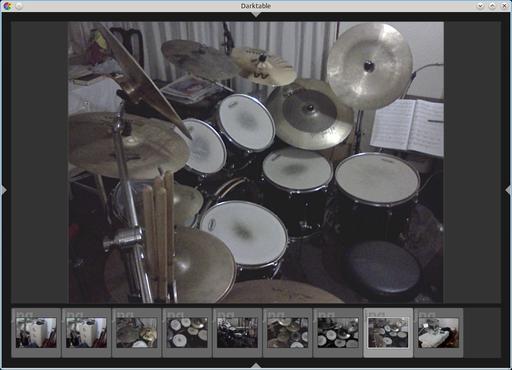The image size is (512, 370).
Task: Close the Darktable window
Action: click(x=504, y=6)
